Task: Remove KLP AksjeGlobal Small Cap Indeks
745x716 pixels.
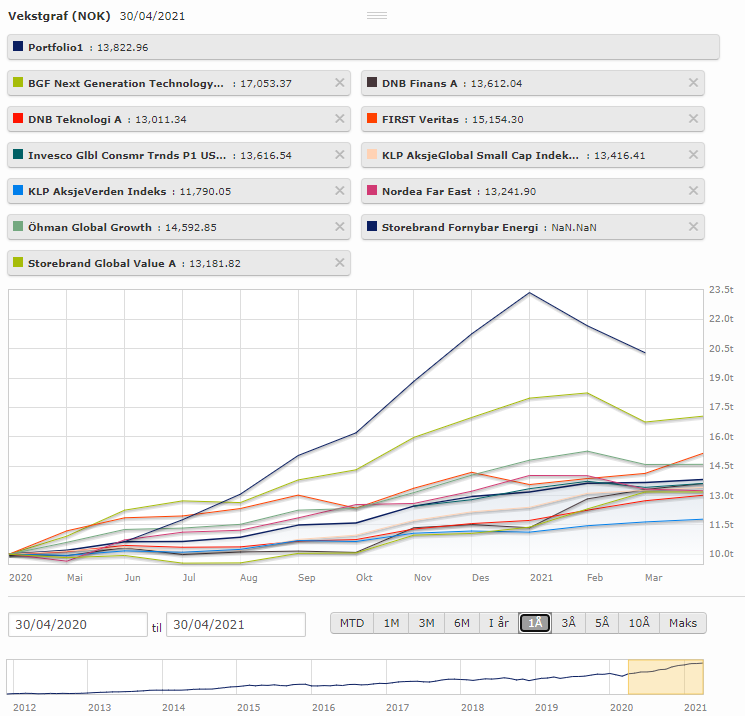Action: pyautogui.click(x=693, y=155)
